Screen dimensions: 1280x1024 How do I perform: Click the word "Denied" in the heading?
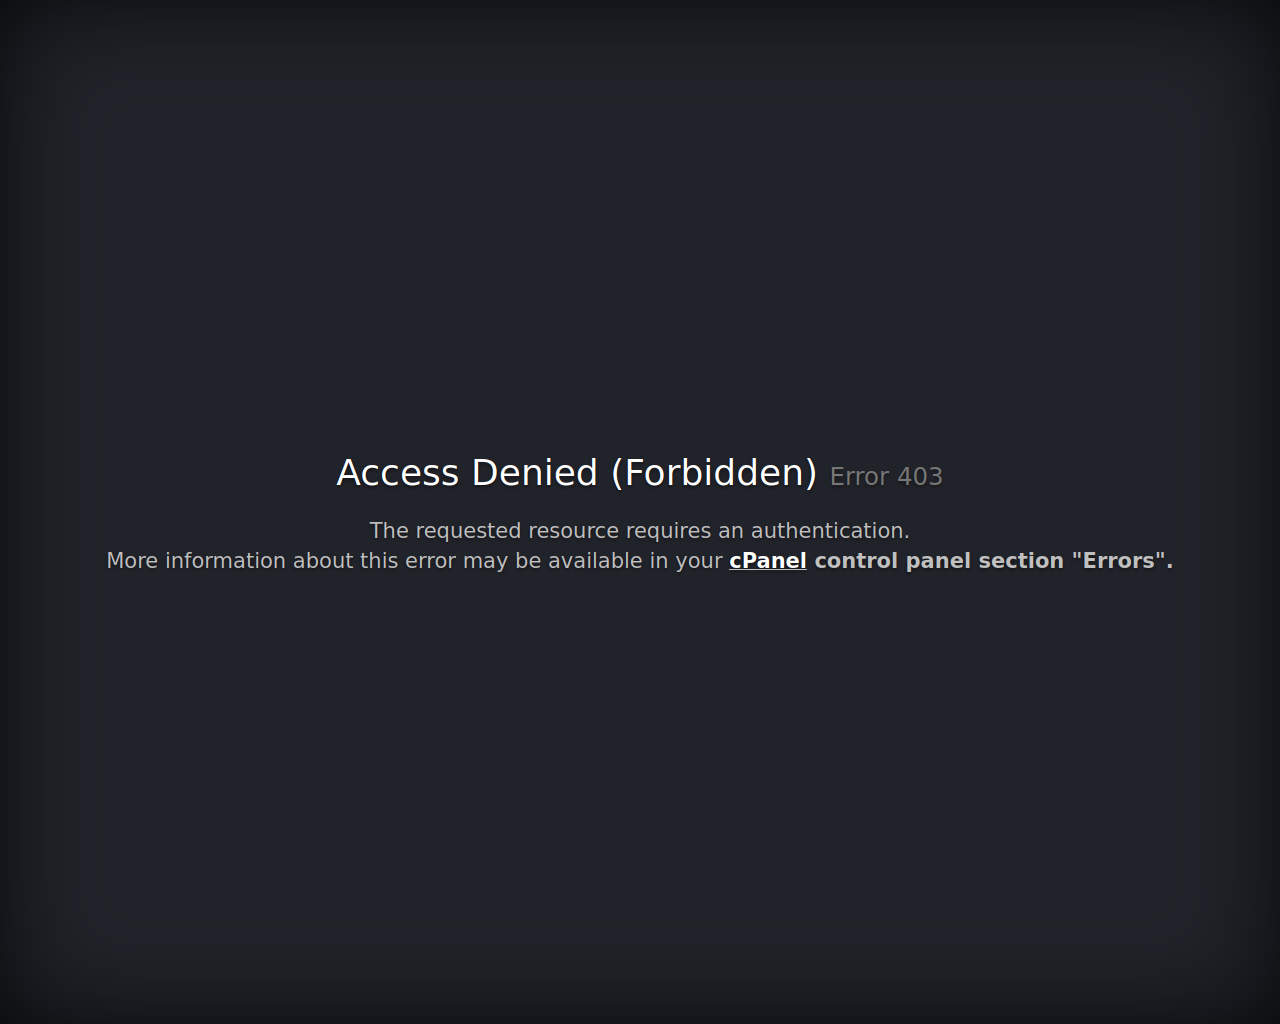click(x=534, y=473)
